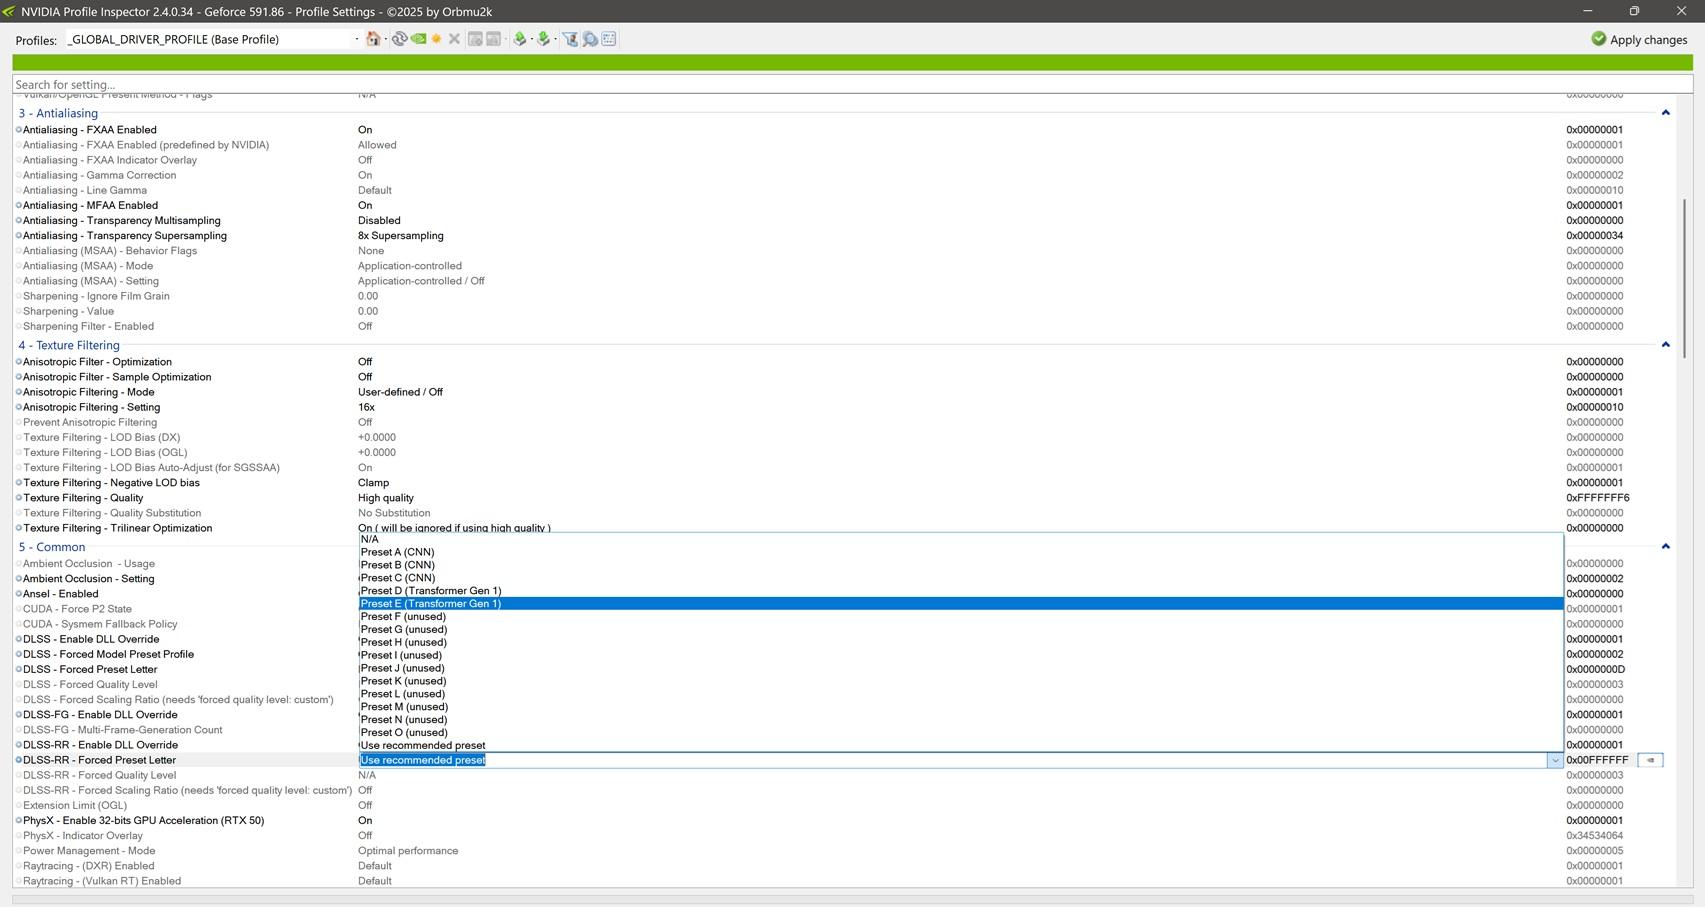Viewport: 1705px width, 907px height.
Task: Select Preset C (CNN) option
Action: coord(961,578)
